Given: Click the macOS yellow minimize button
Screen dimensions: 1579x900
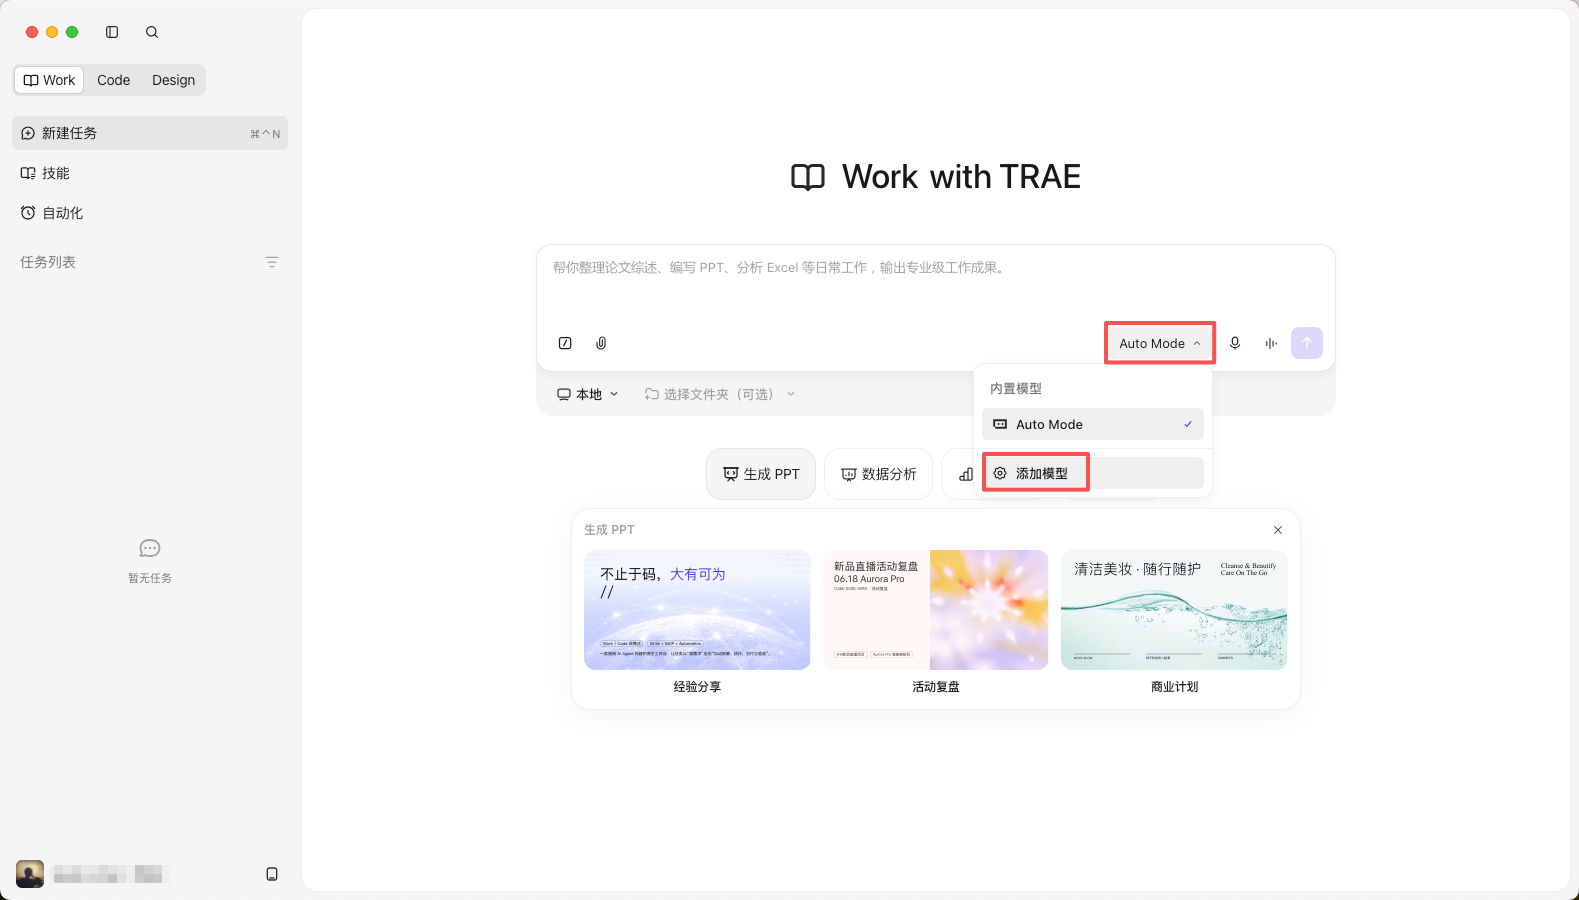Looking at the screenshot, I should pyautogui.click(x=52, y=32).
